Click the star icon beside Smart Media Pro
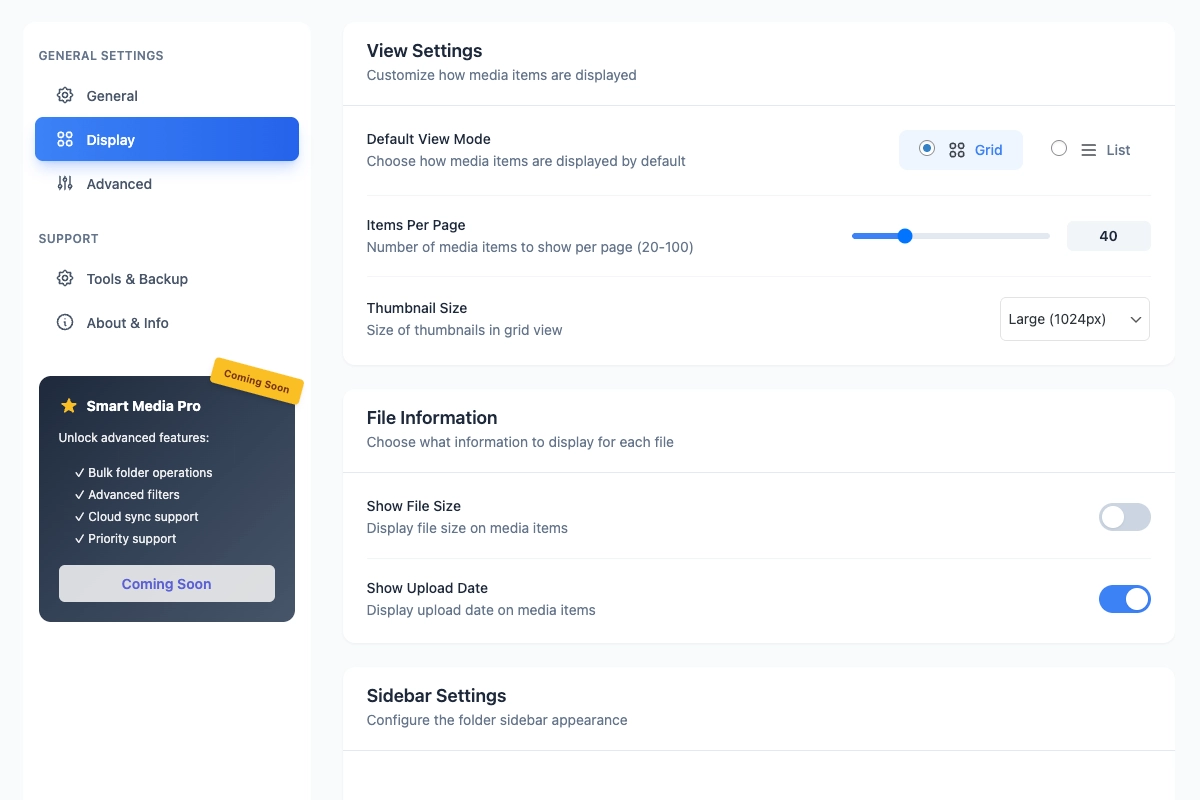 tap(68, 406)
